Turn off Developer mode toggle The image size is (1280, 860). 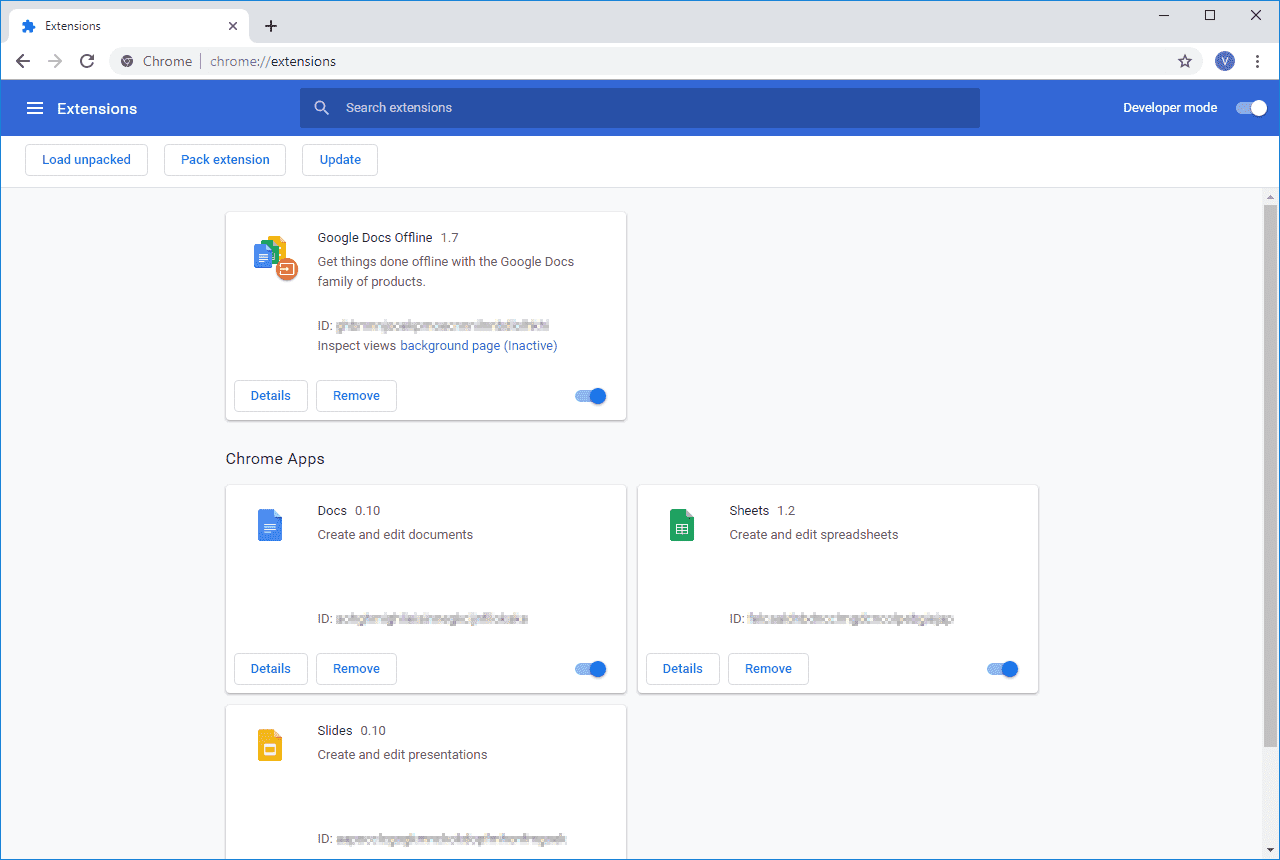1252,108
